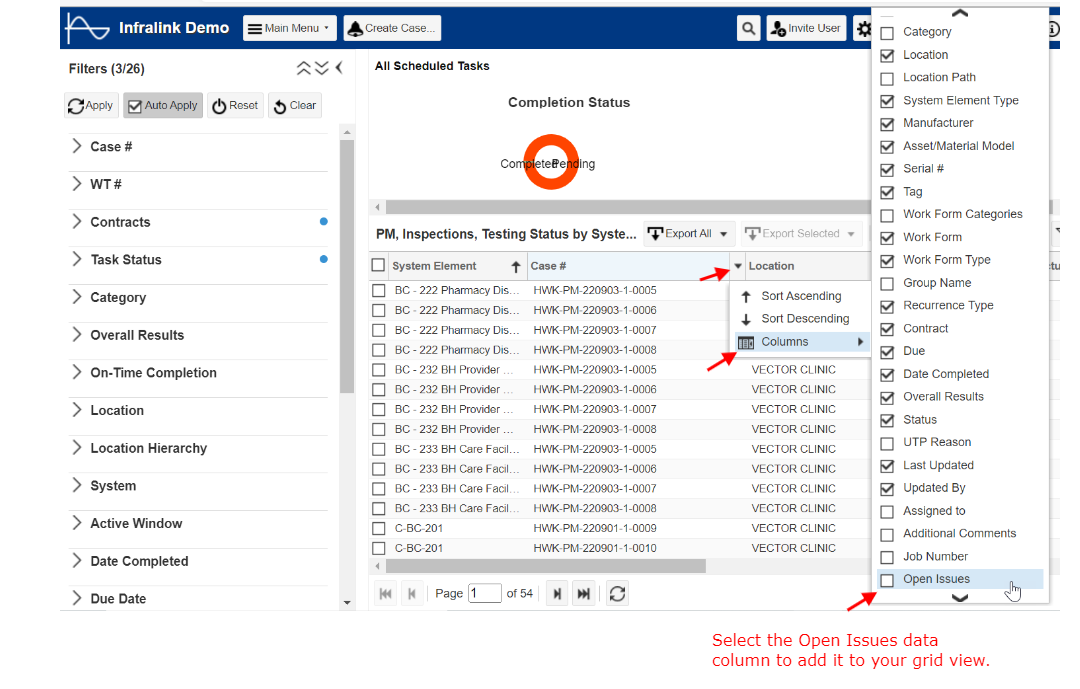Click the settings gear icon
The image size is (1080, 689).
[863, 29]
